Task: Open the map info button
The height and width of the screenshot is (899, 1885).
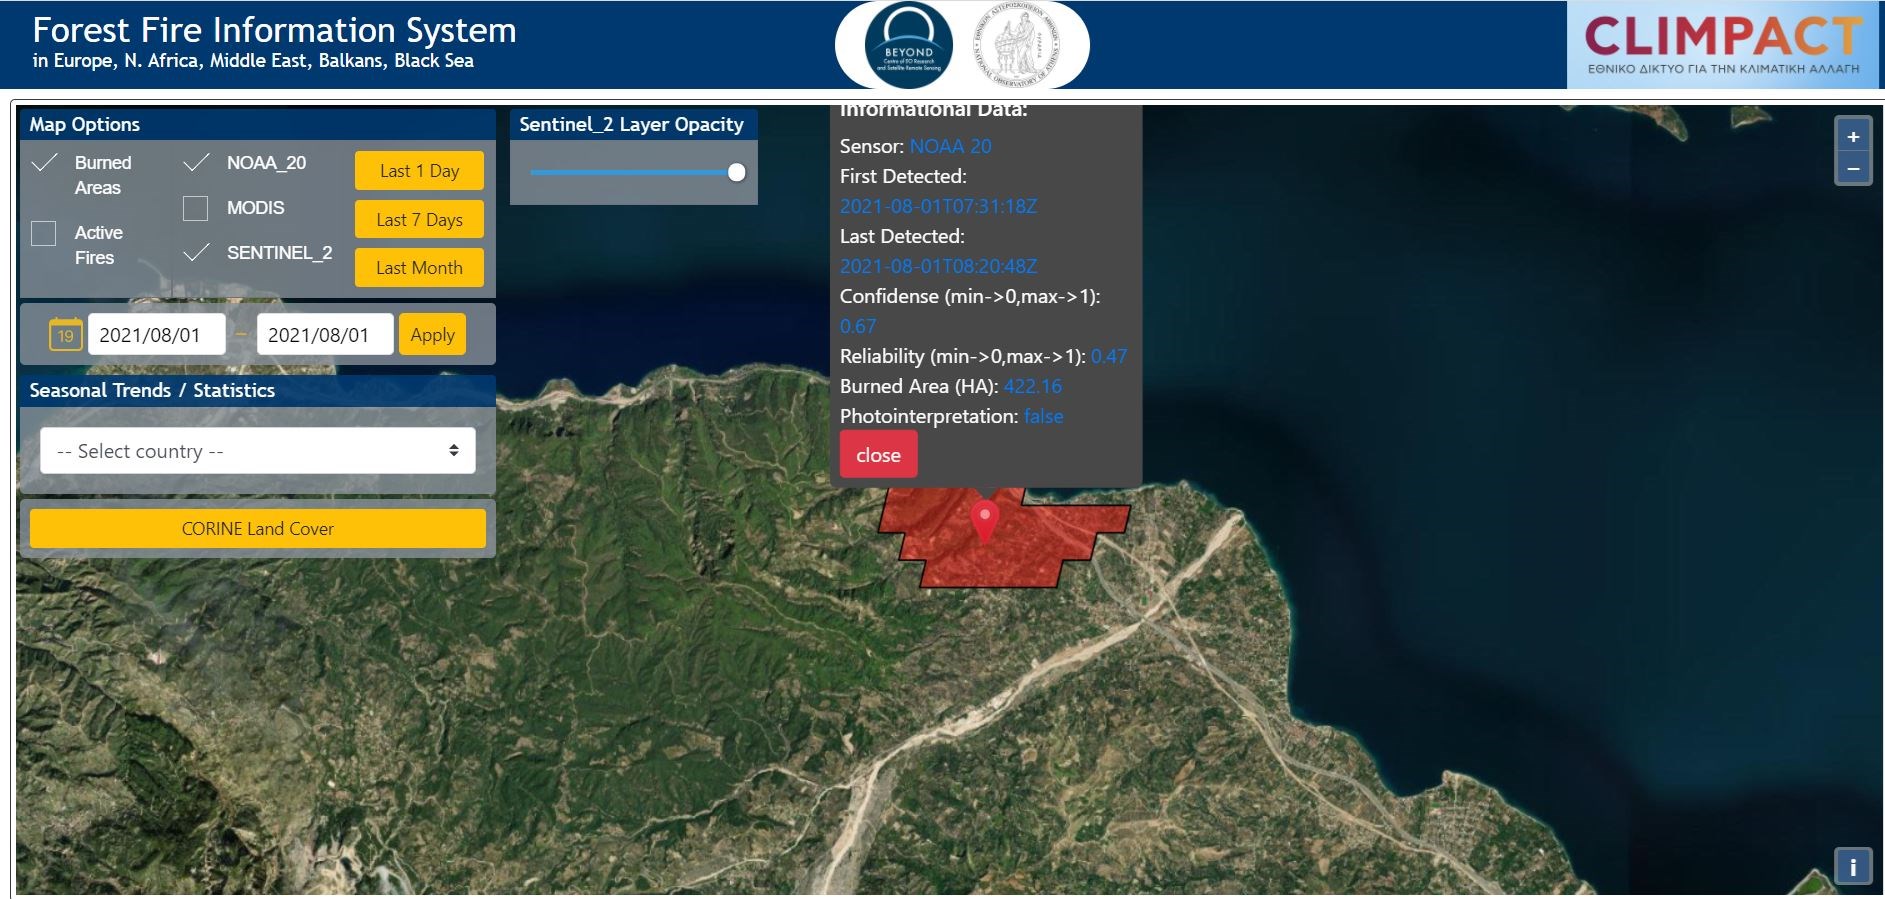Action: point(1852,866)
